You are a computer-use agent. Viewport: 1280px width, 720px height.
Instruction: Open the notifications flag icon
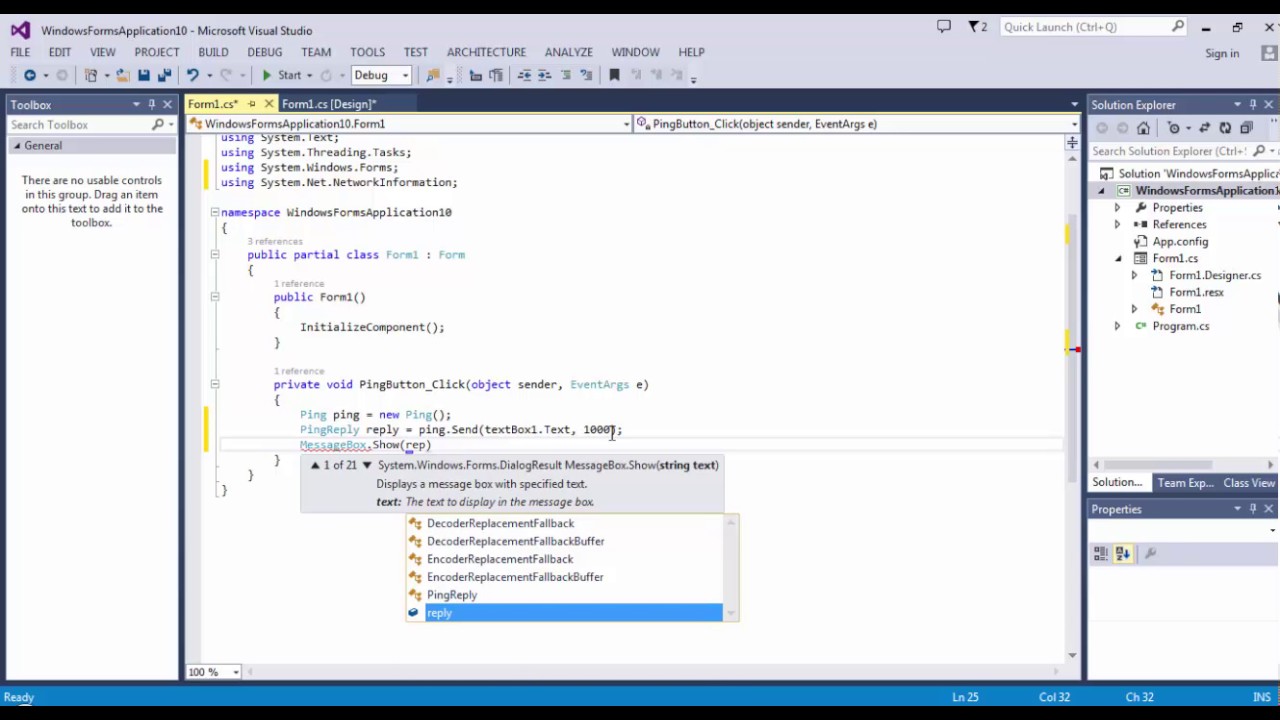tap(974, 27)
